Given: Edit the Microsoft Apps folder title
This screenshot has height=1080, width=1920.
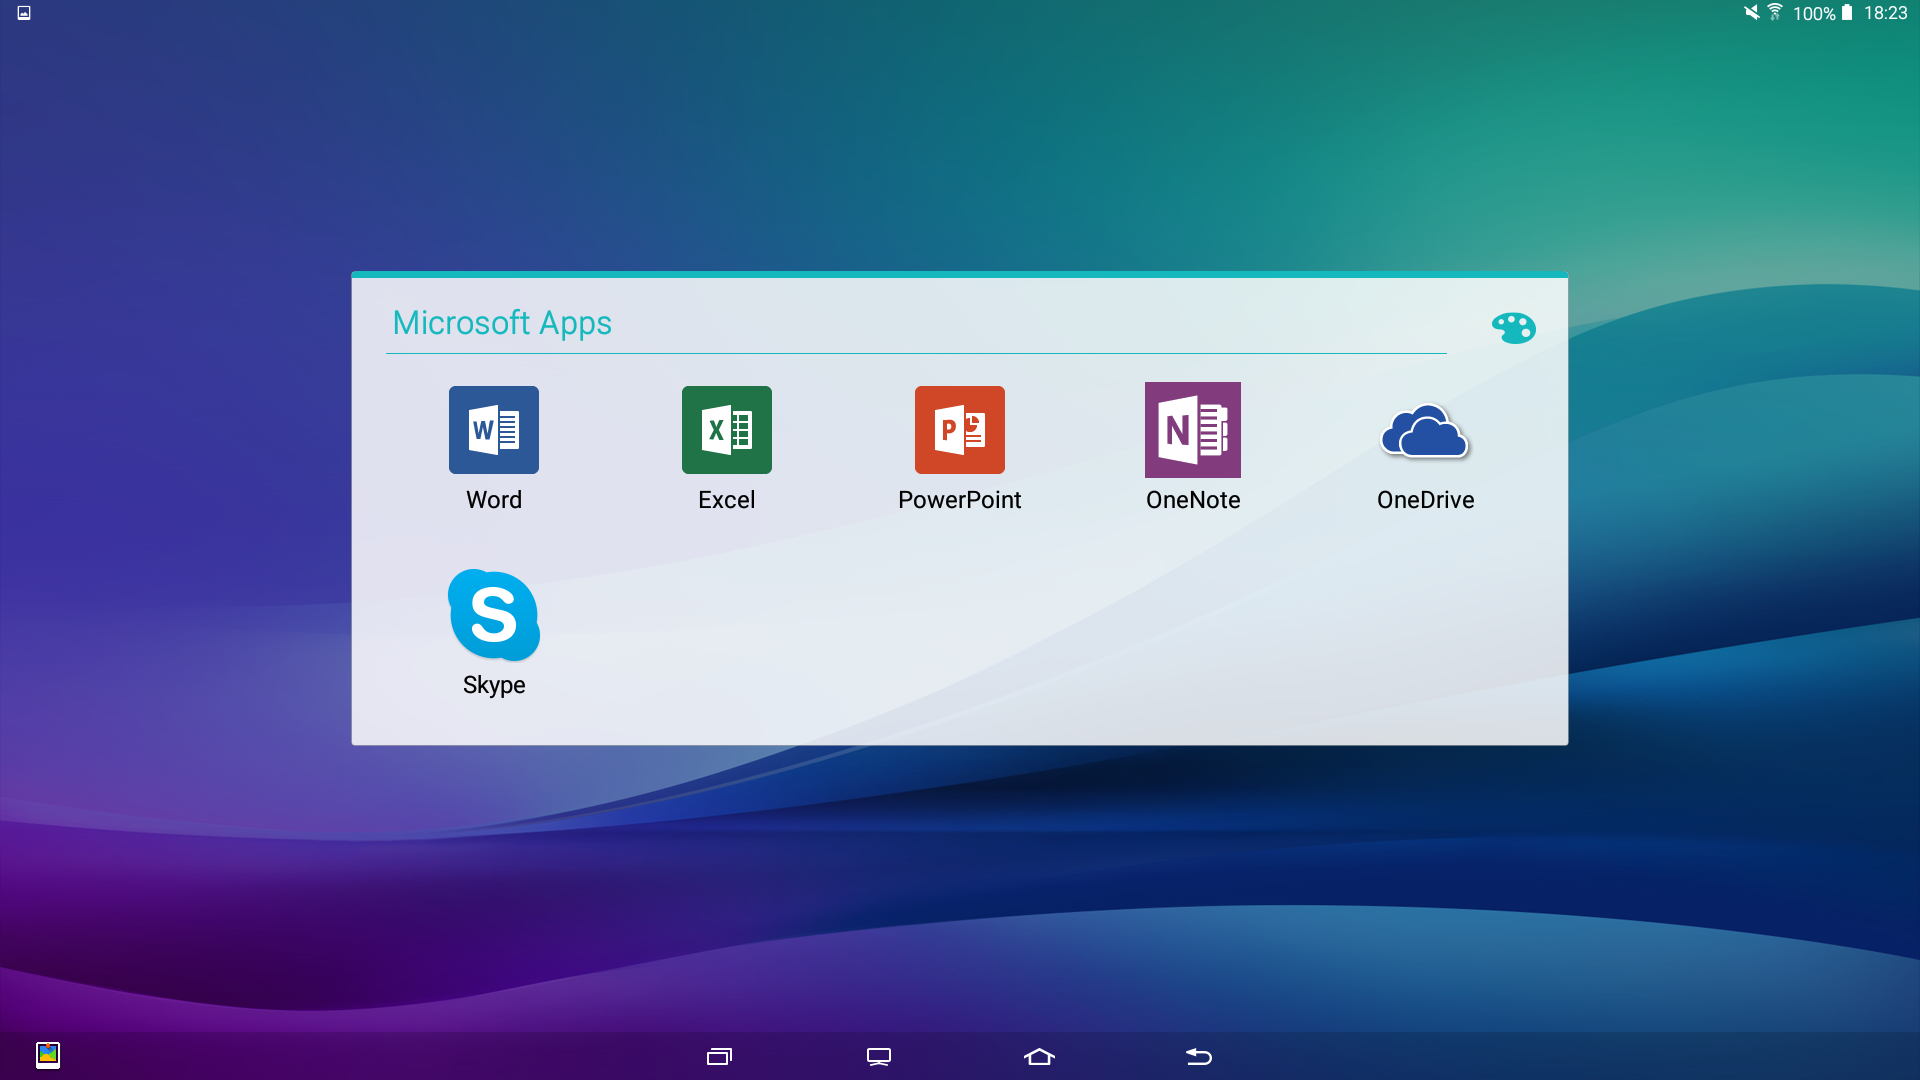Looking at the screenshot, I should click(x=502, y=323).
